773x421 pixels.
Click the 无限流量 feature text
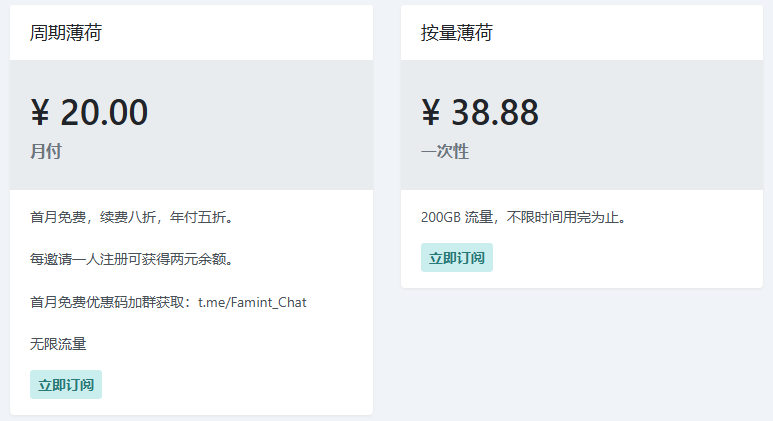58,344
